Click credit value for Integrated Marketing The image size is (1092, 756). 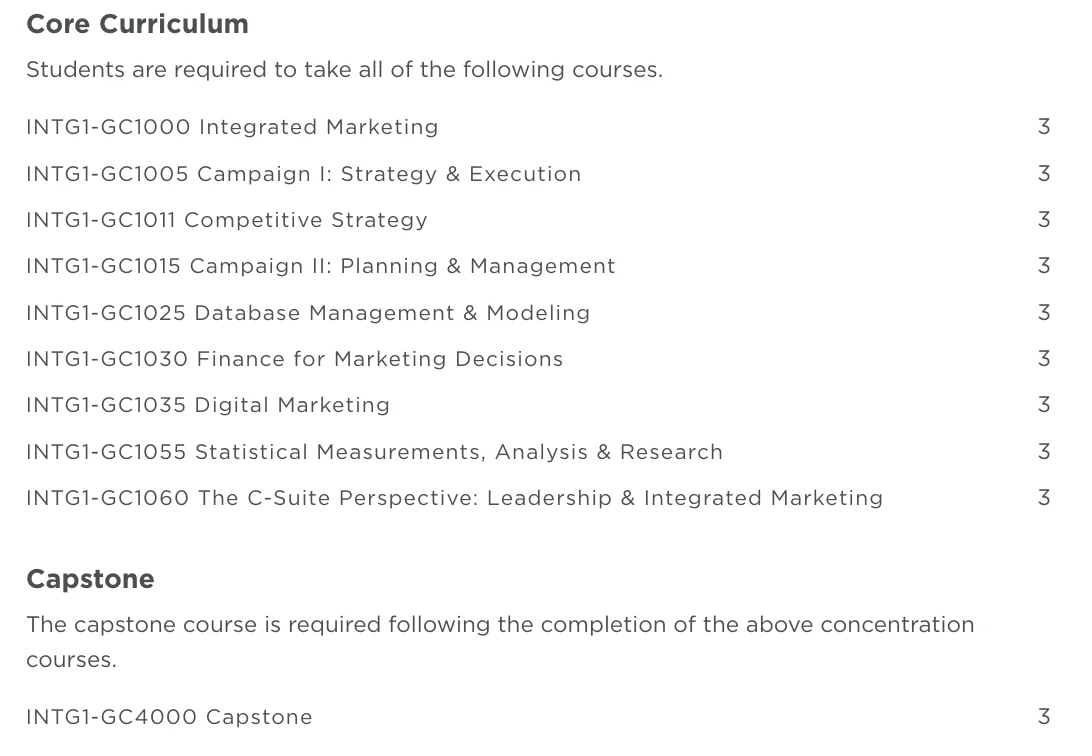coord(1044,127)
